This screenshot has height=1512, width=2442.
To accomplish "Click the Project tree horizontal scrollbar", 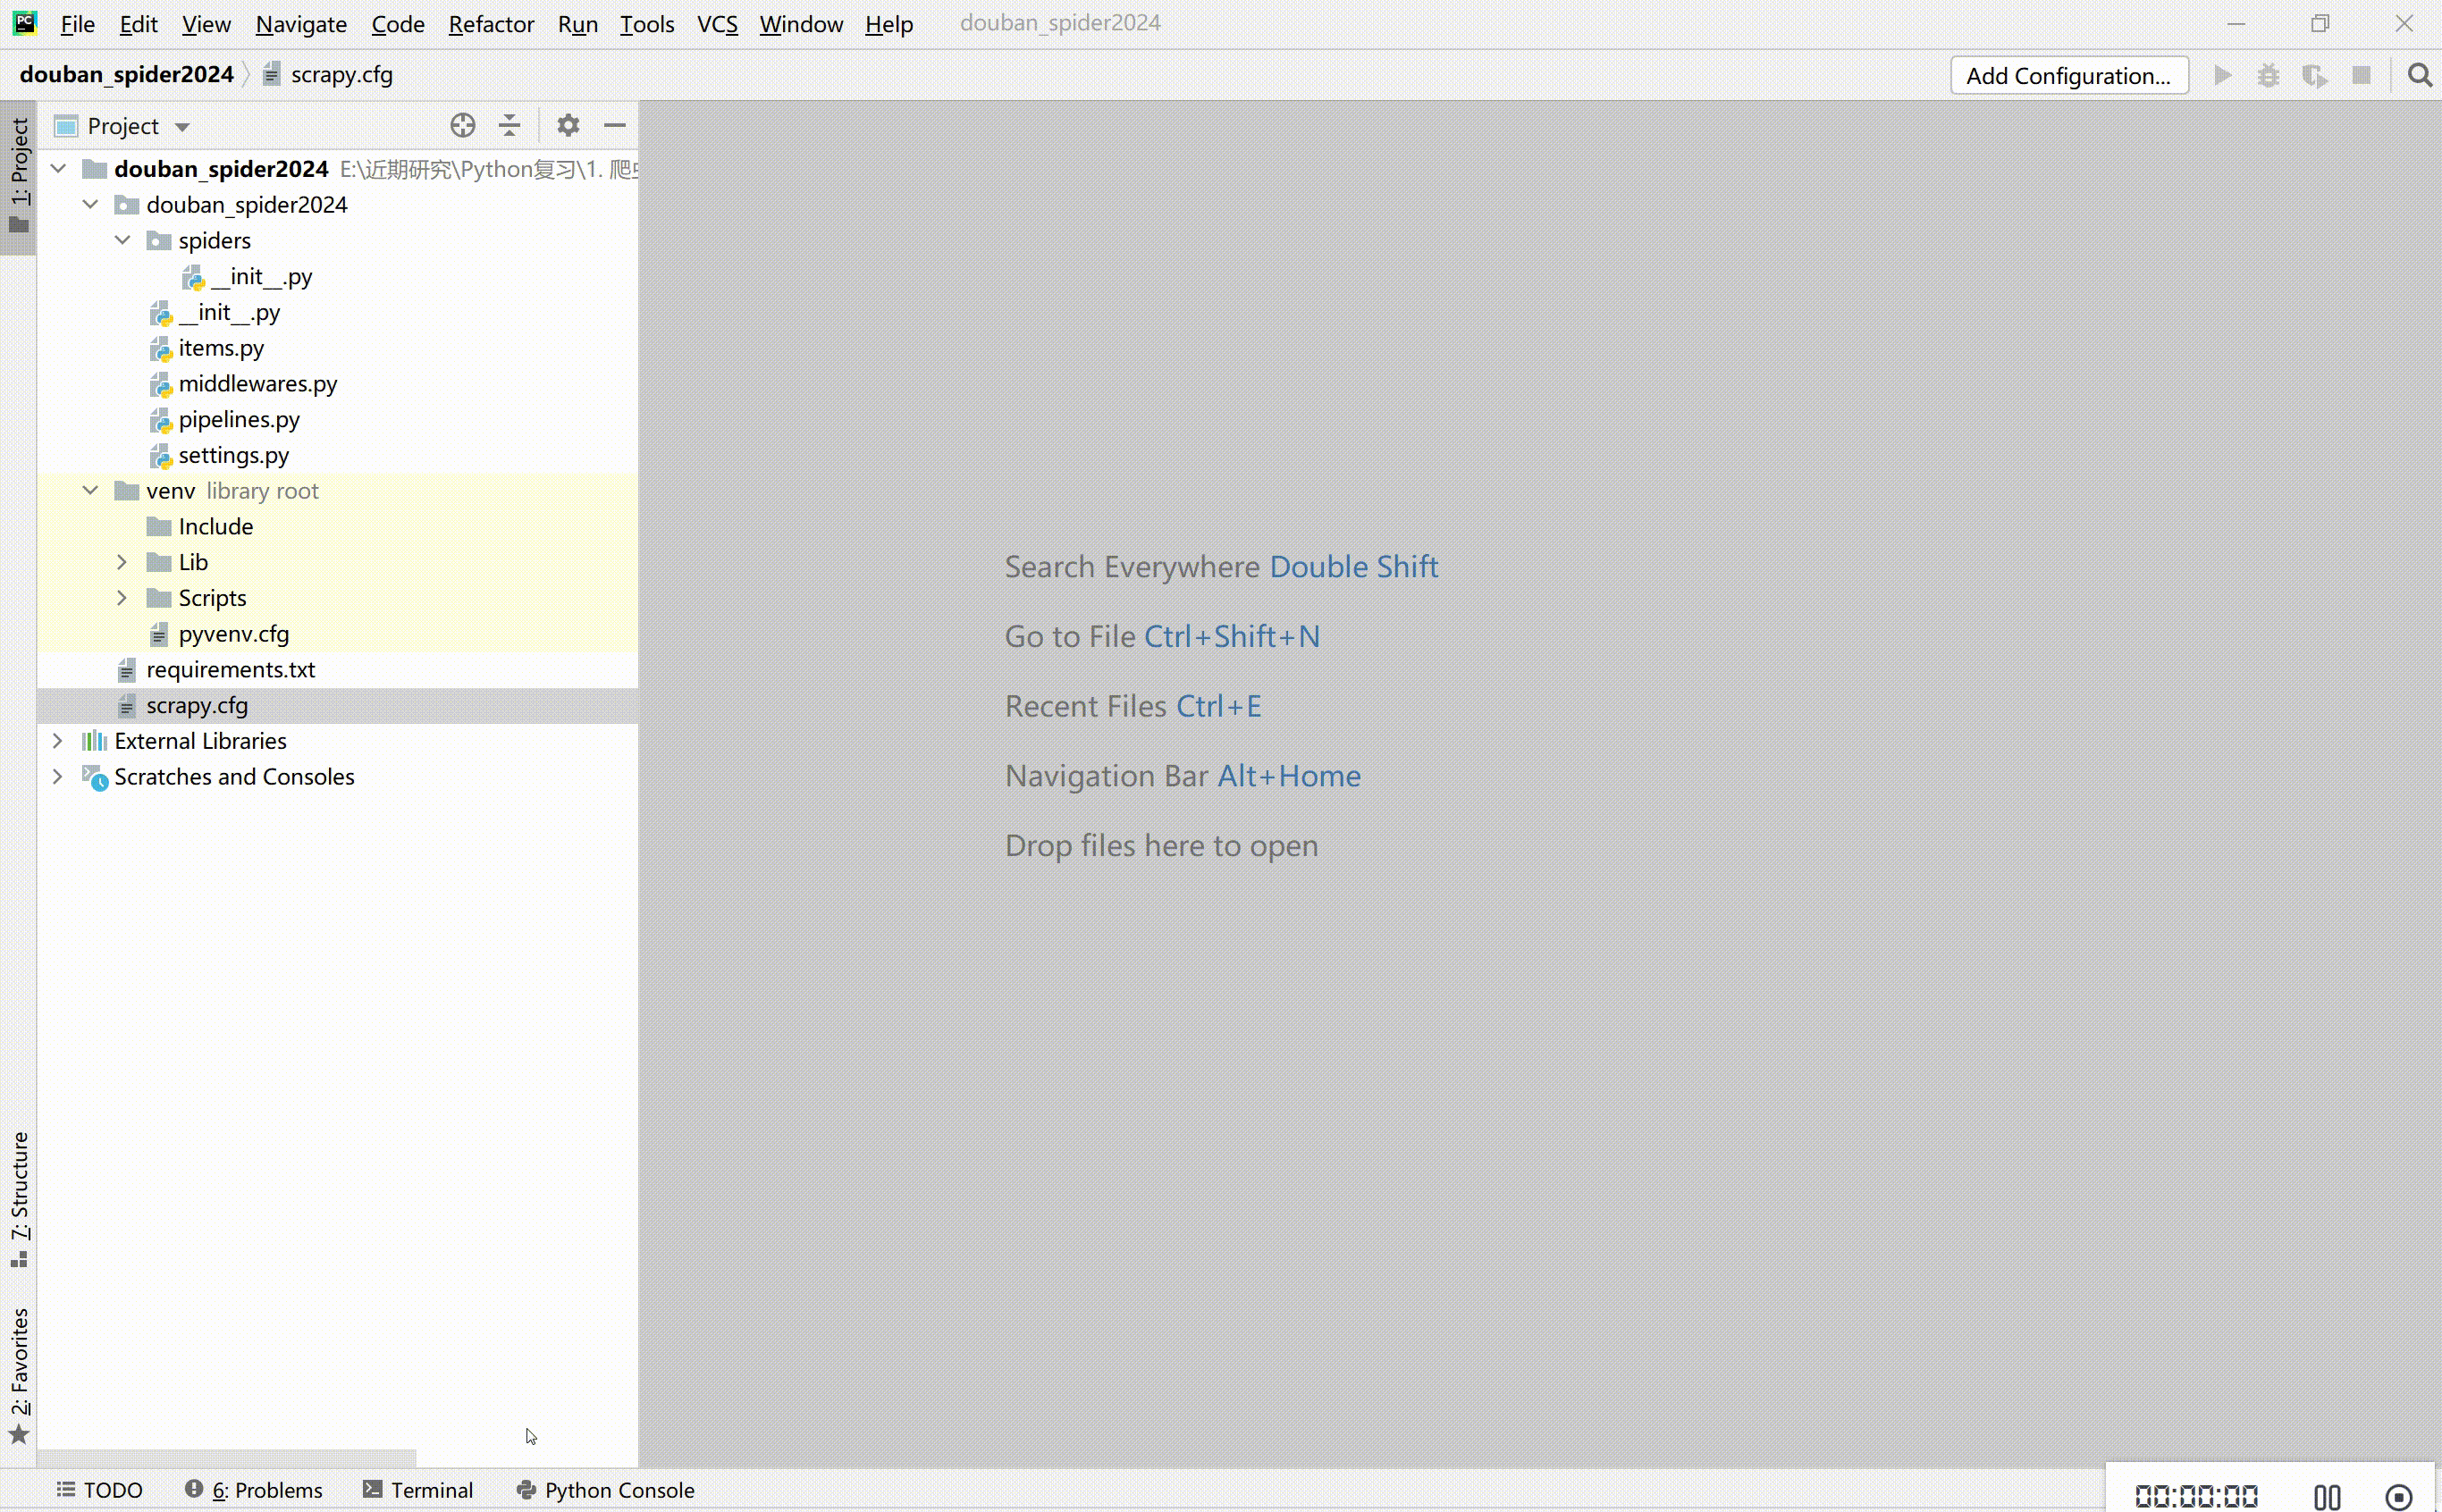I will (x=226, y=1457).
